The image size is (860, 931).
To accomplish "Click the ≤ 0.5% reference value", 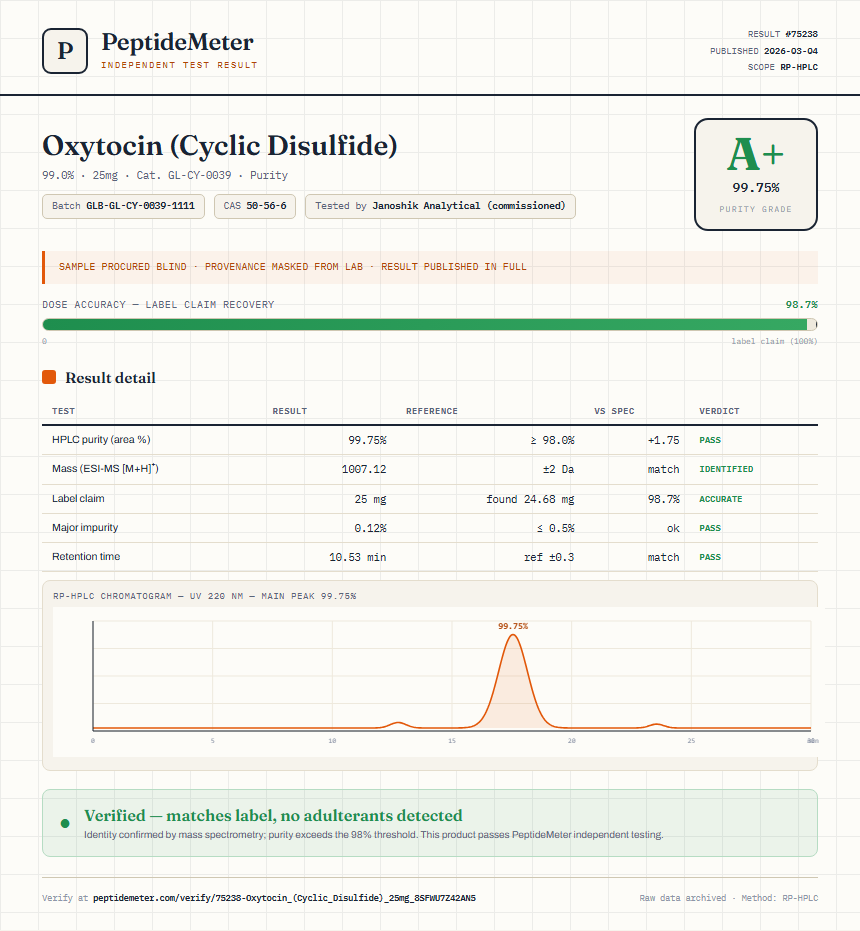I will [x=555, y=528].
